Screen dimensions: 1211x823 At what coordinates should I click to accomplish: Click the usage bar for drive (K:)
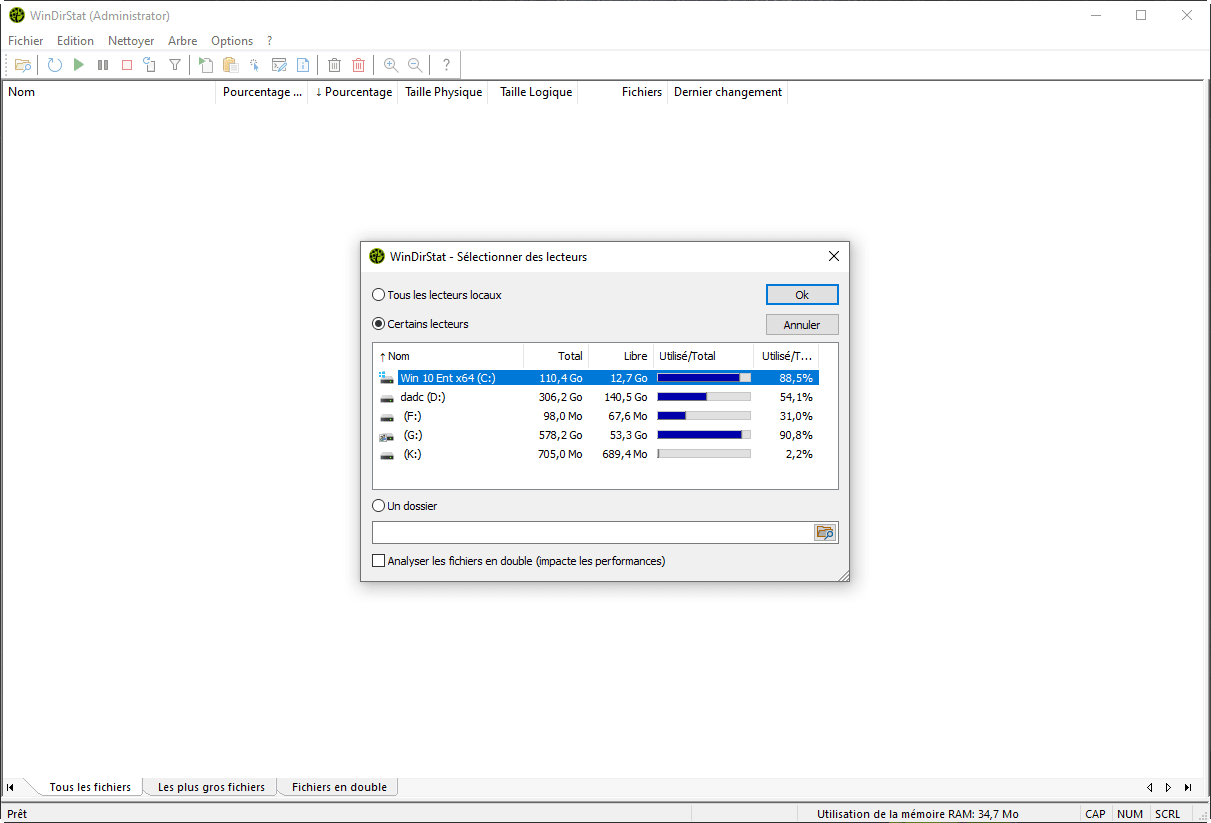tap(704, 454)
